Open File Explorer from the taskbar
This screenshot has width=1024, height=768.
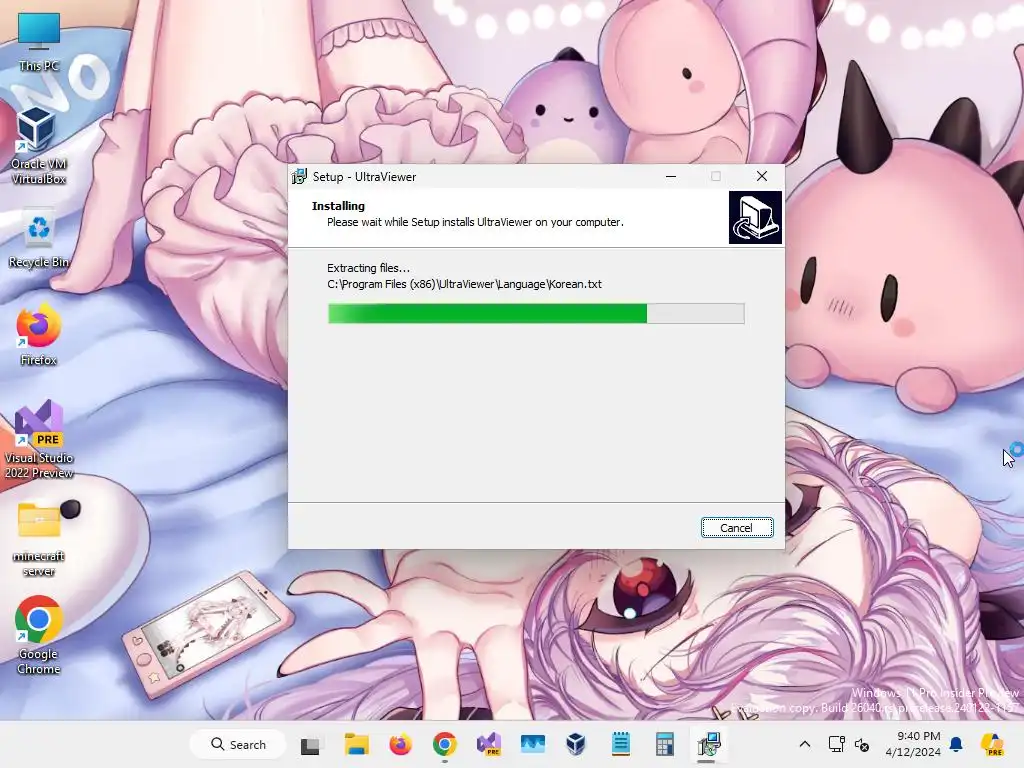(357, 744)
